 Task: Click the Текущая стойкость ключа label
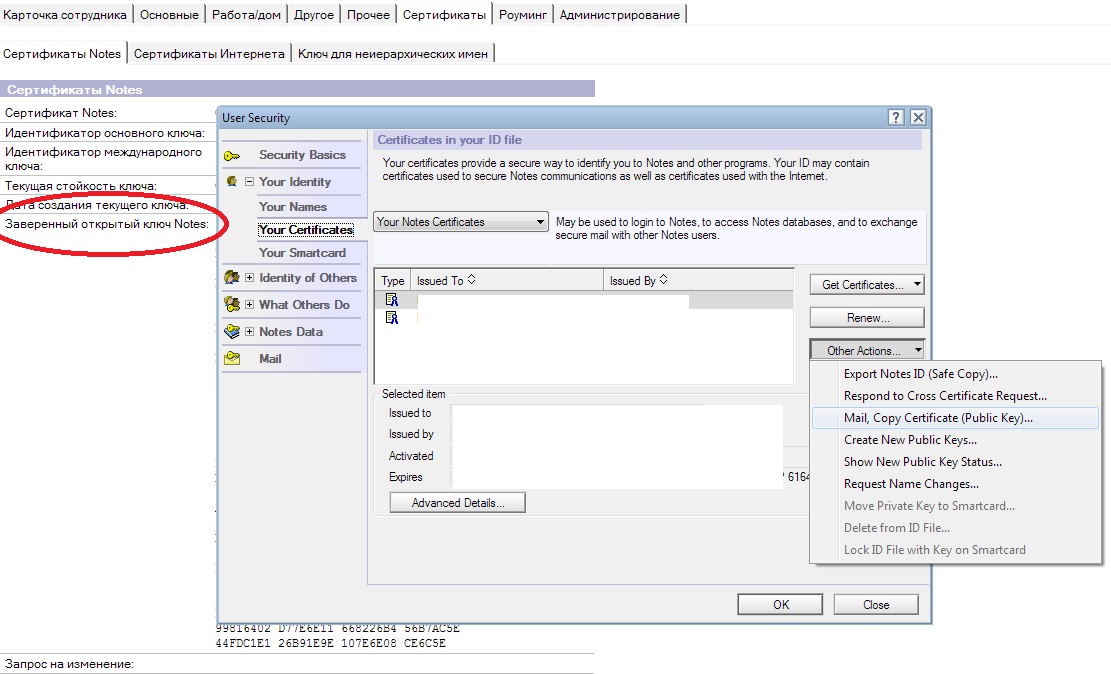(81, 186)
